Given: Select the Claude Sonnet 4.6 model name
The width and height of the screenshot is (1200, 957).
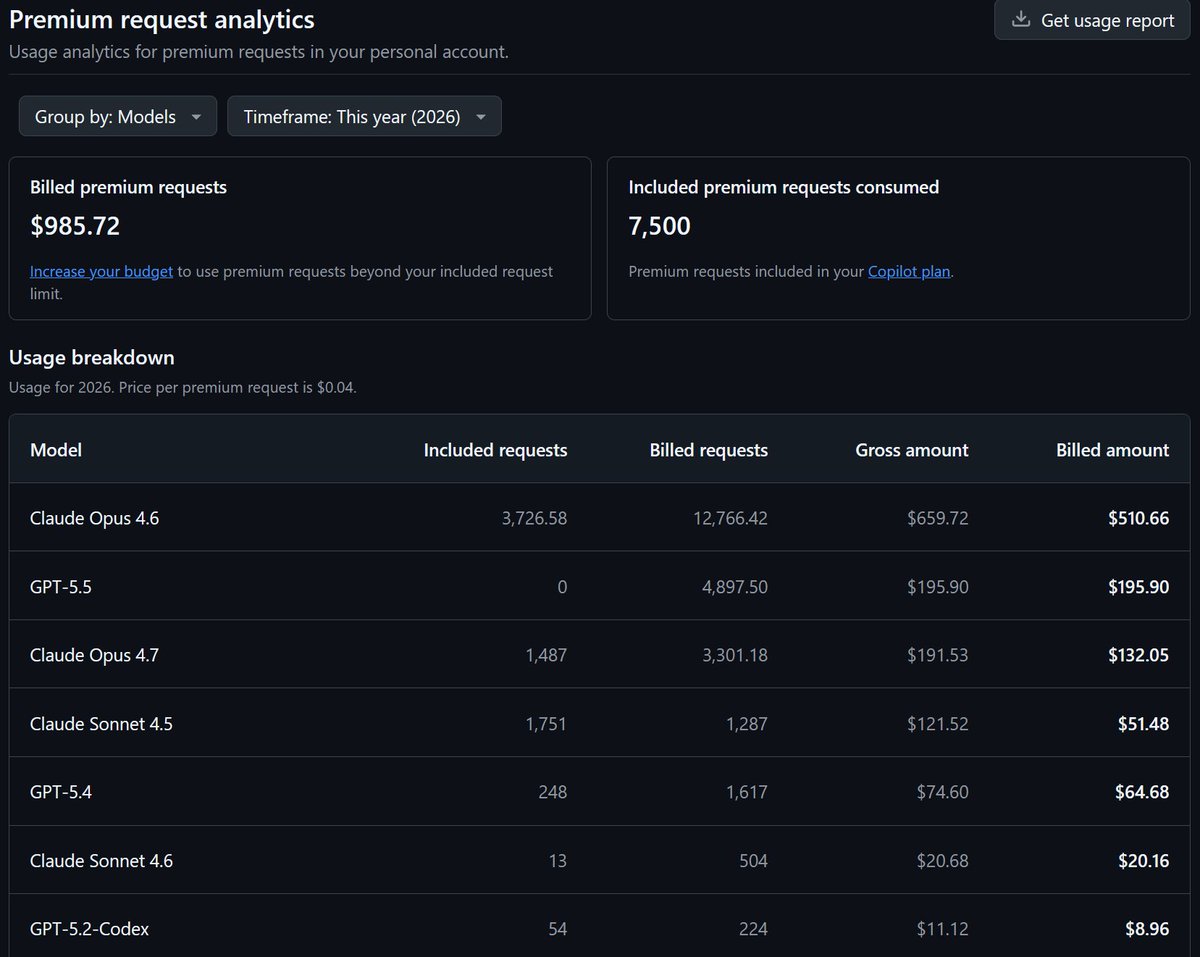Looking at the screenshot, I should point(101,860).
